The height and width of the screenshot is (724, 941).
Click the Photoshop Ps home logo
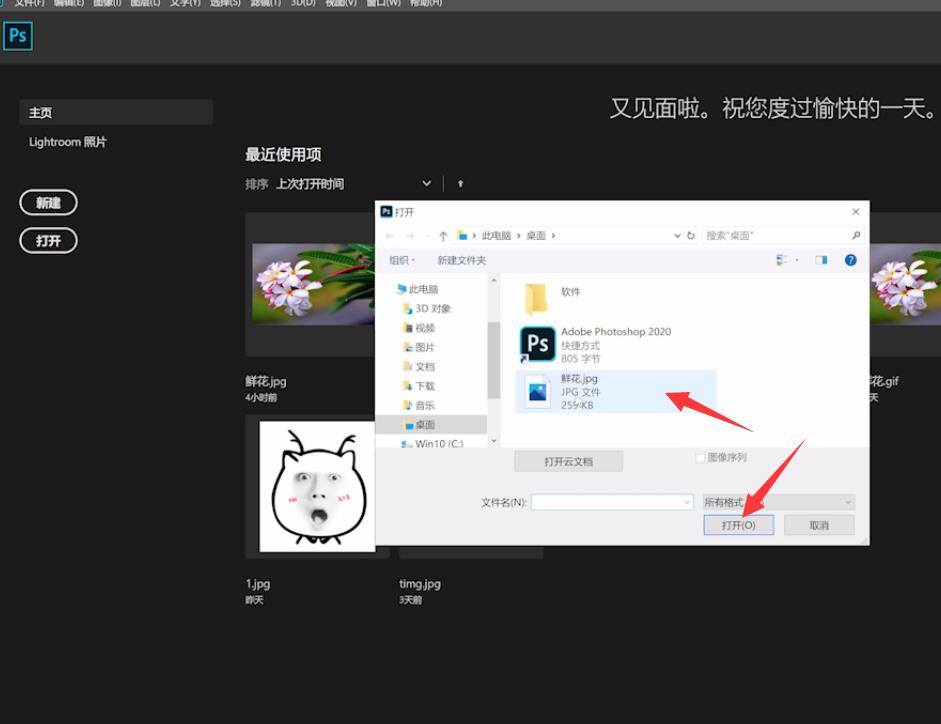(17, 36)
